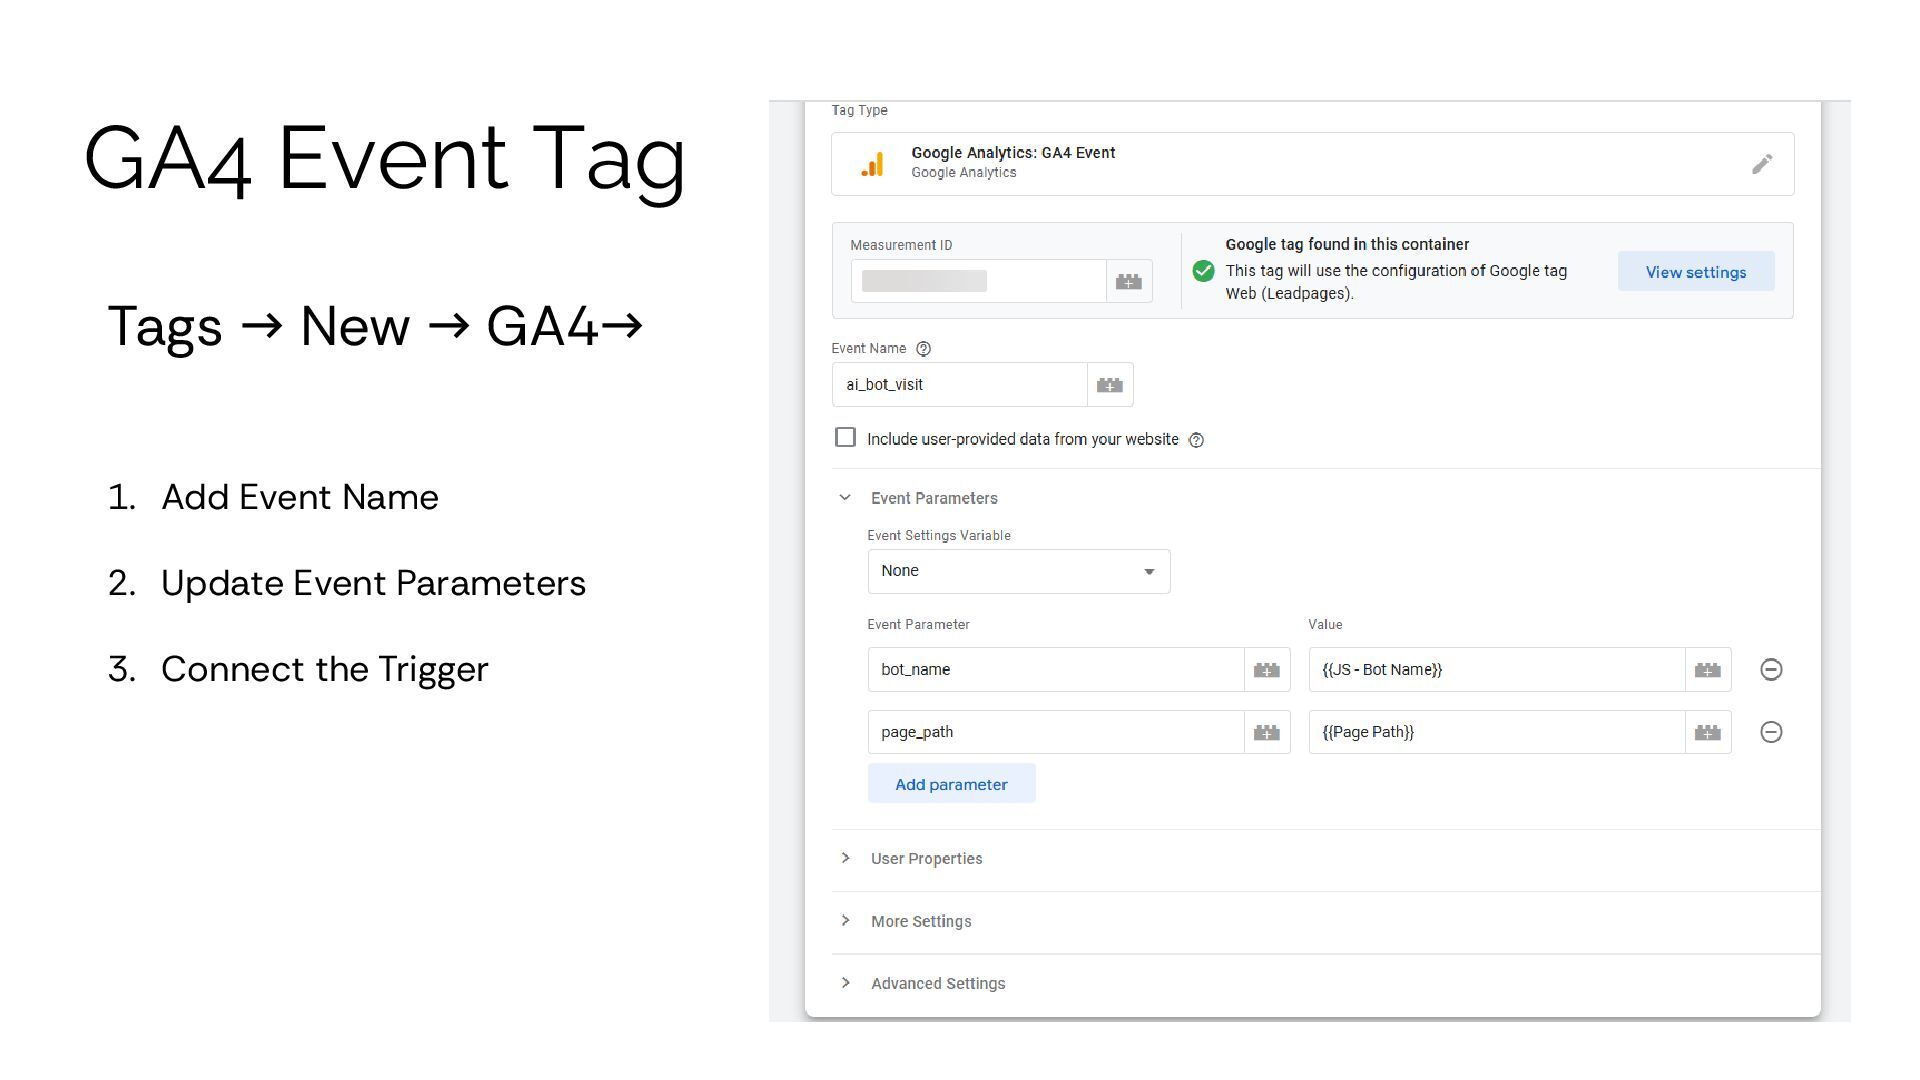Click variable picker next to {{JS - Bot Name}} value
The height and width of the screenshot is (1080, 1920).
[1707, 670]
